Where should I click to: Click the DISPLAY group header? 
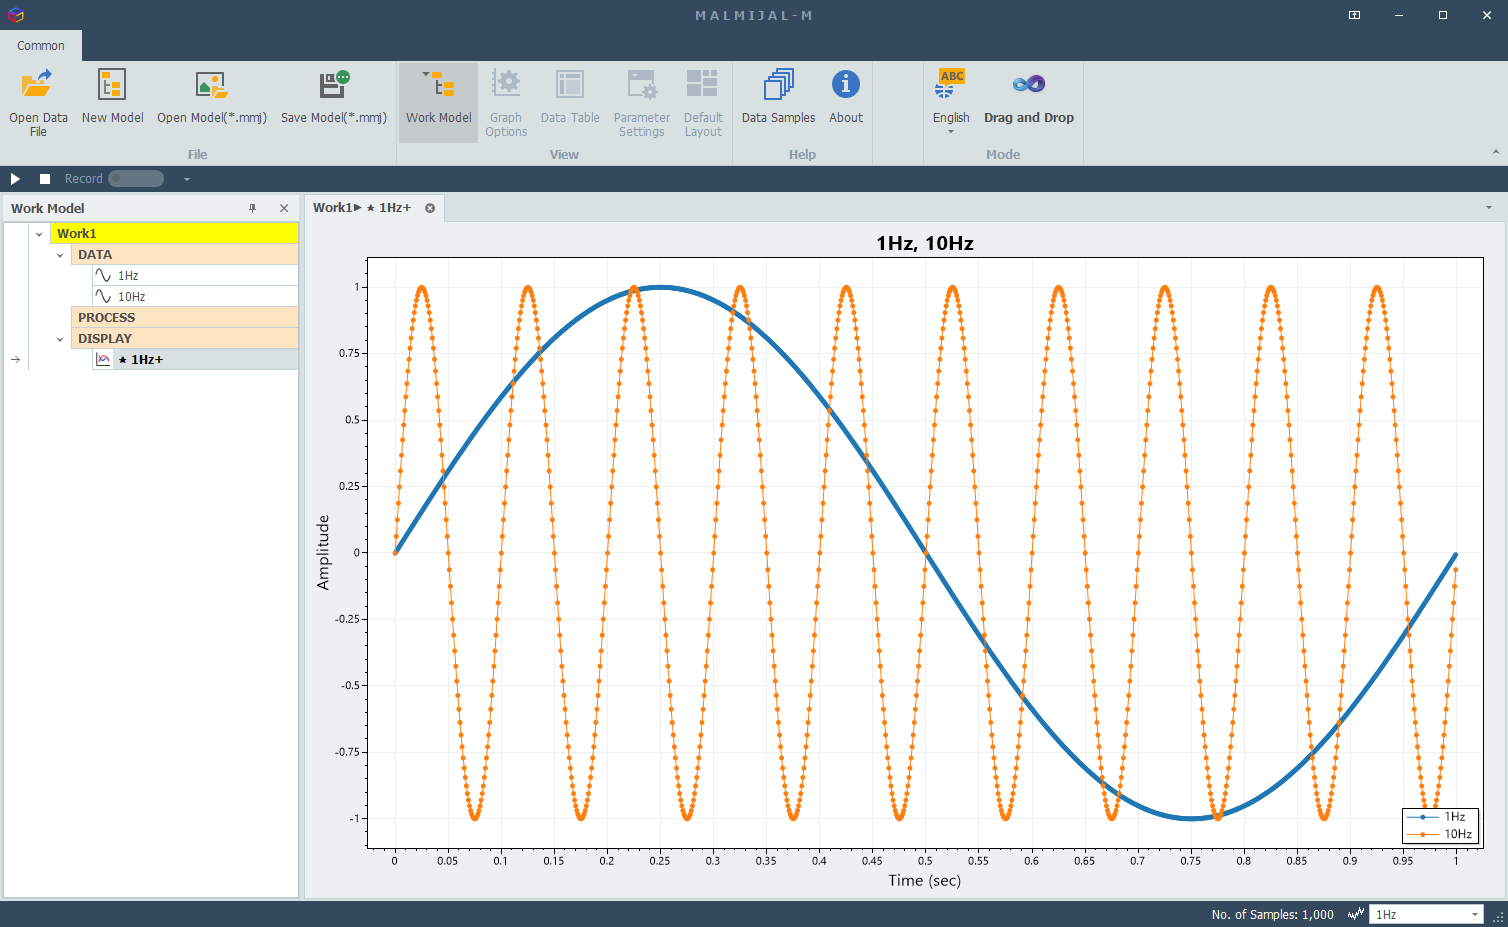[x=185, y=338]
